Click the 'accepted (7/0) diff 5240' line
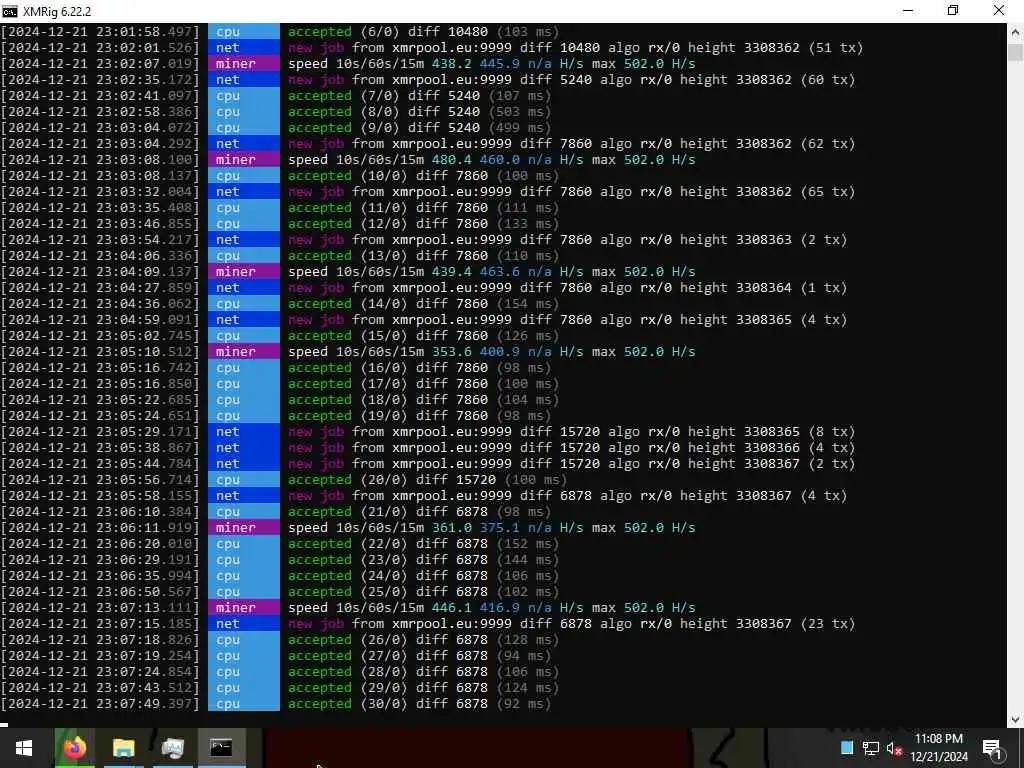 (x=419, y=95)
